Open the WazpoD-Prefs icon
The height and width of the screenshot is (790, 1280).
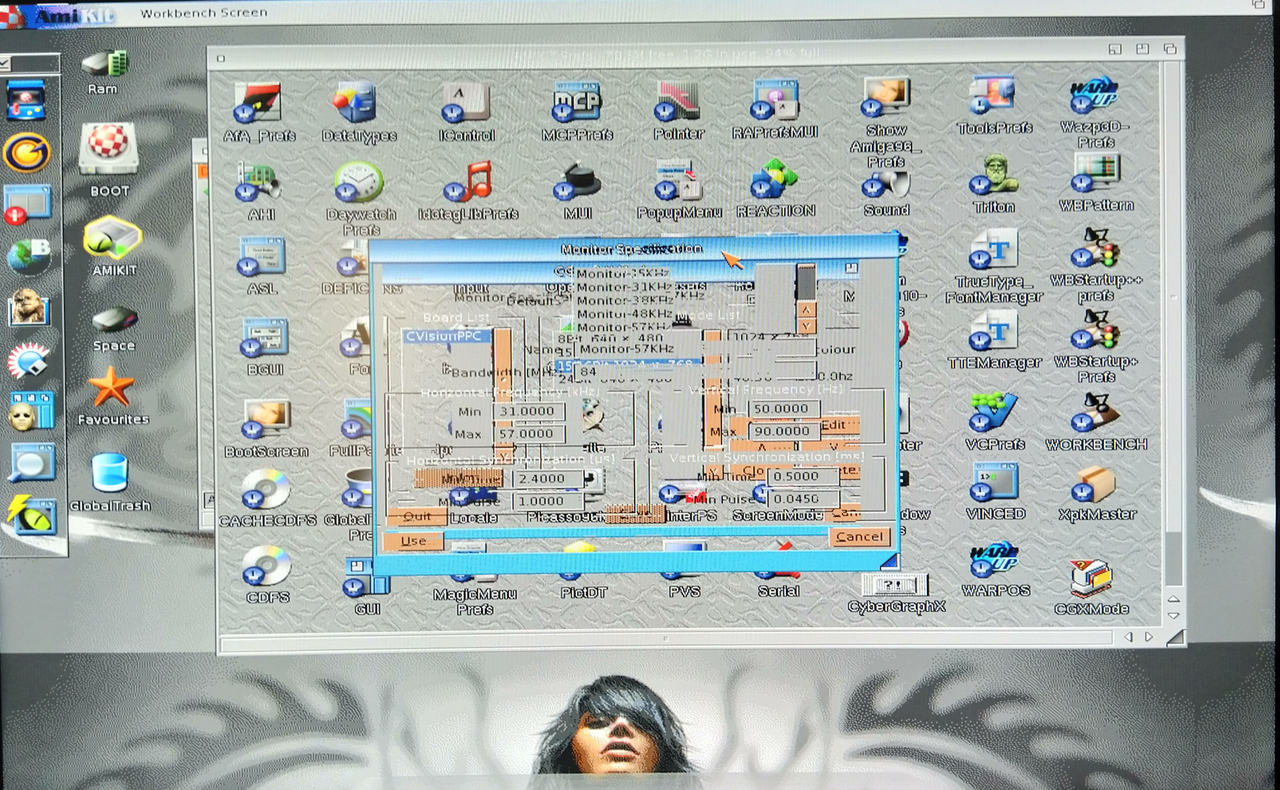(1094, 97)
